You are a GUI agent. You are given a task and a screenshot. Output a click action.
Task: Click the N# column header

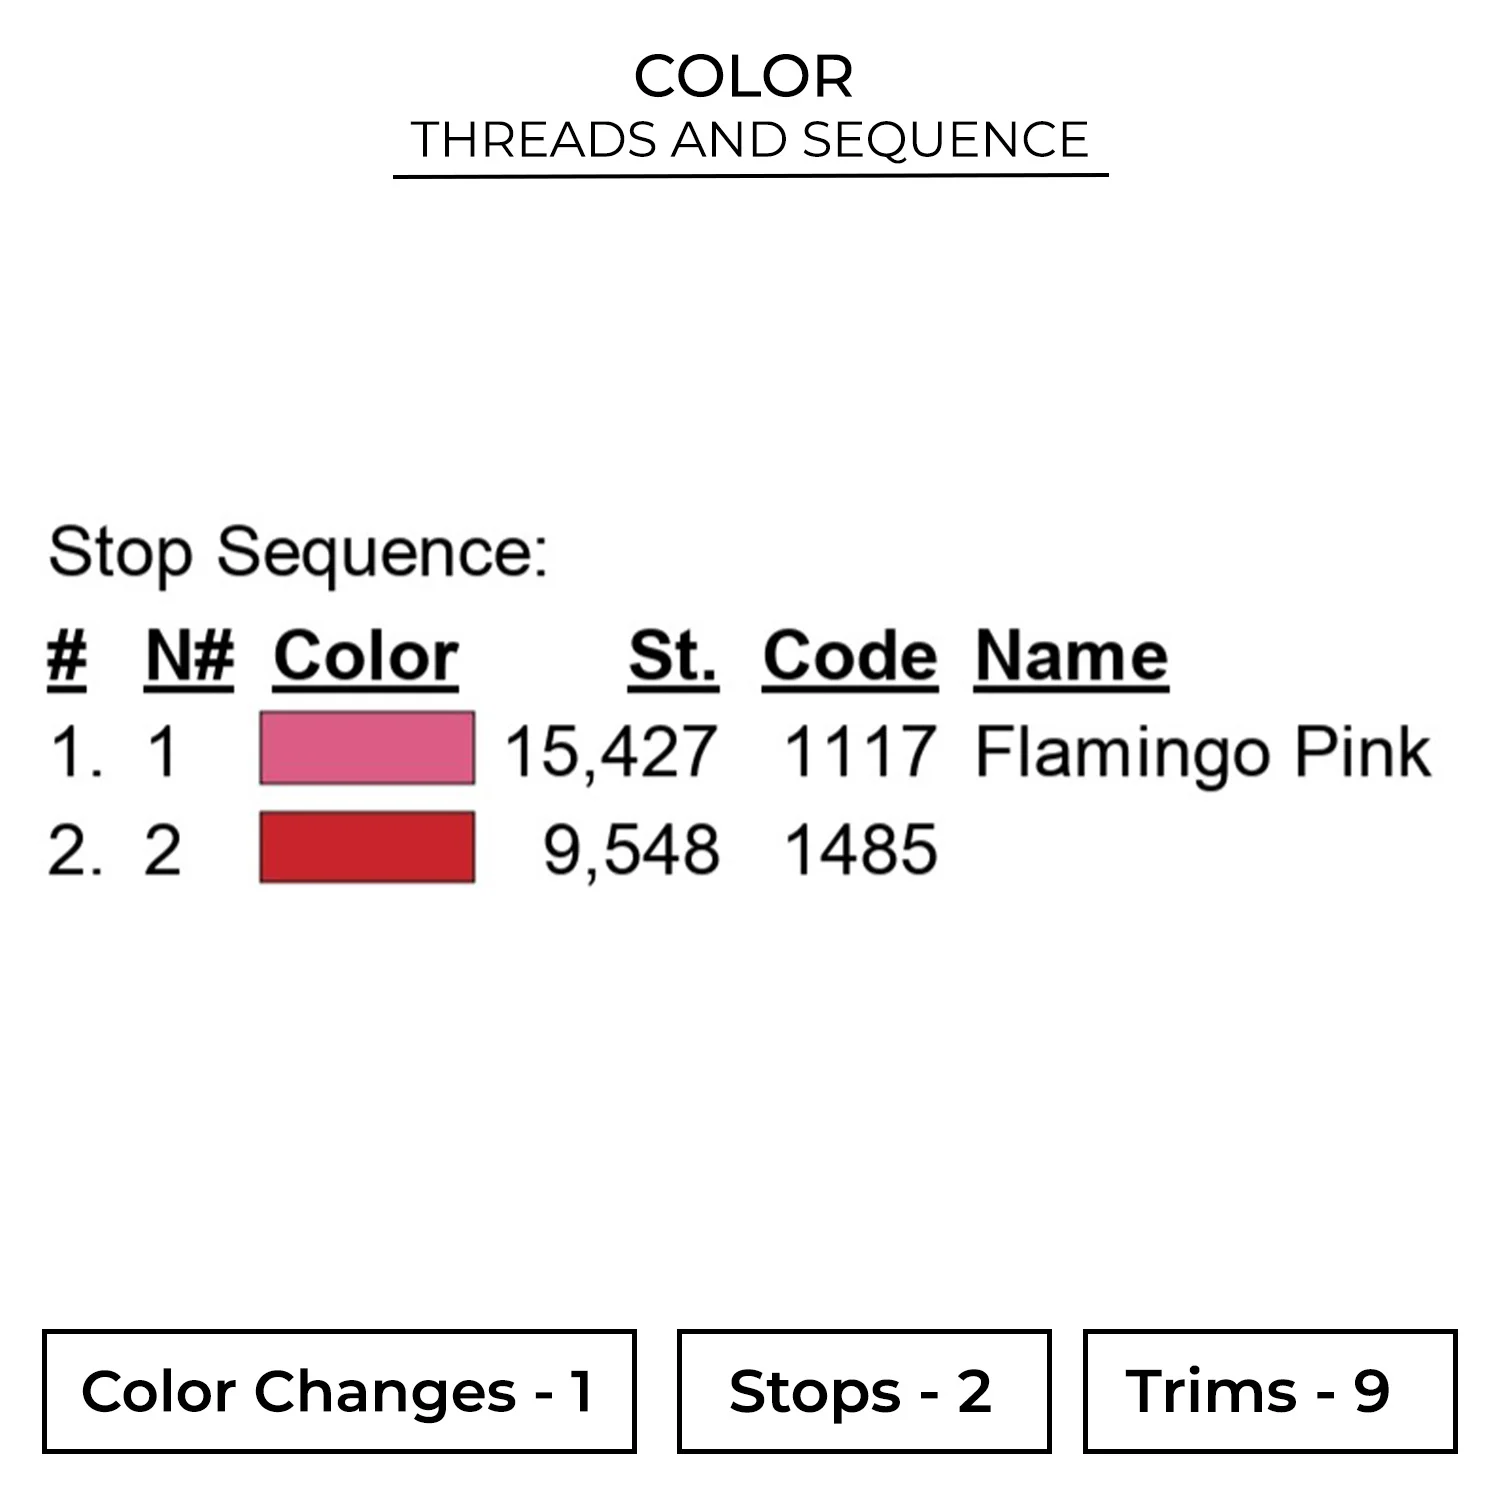[x=189, y=657]
